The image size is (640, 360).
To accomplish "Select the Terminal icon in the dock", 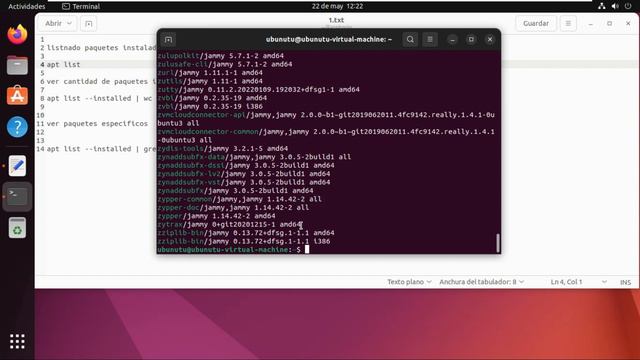I will point(17,197).
